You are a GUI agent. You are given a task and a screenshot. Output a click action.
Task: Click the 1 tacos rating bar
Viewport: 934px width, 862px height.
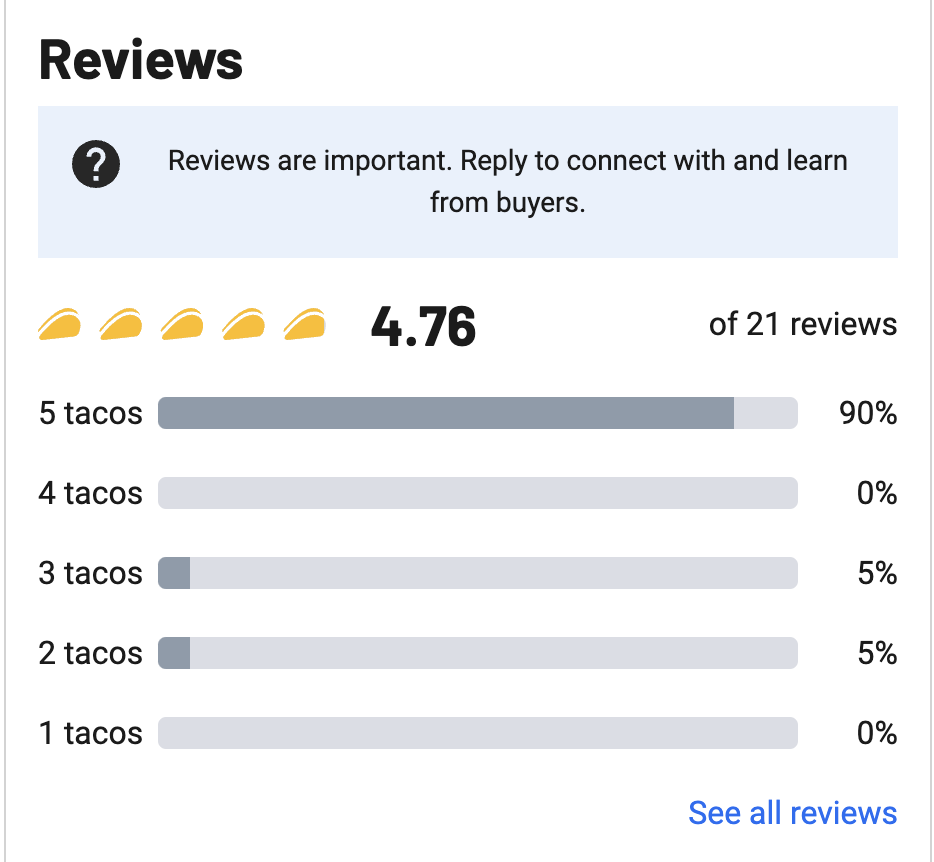[477, 733]
